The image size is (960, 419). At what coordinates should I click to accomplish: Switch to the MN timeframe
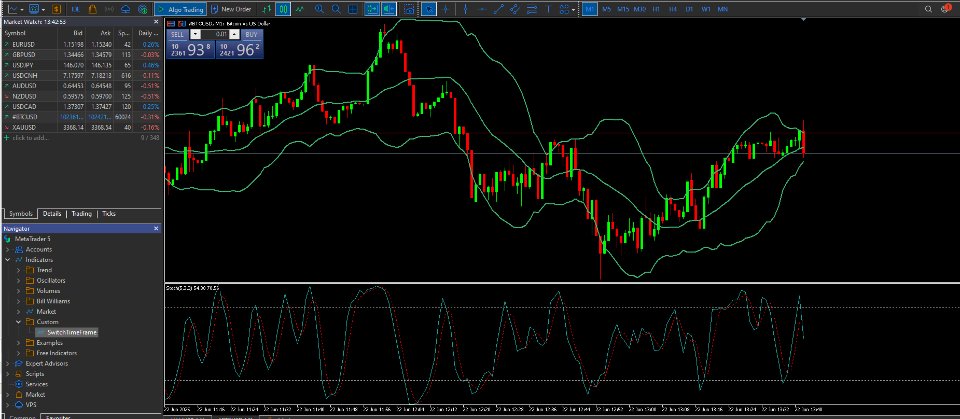[x=723, y=9]
